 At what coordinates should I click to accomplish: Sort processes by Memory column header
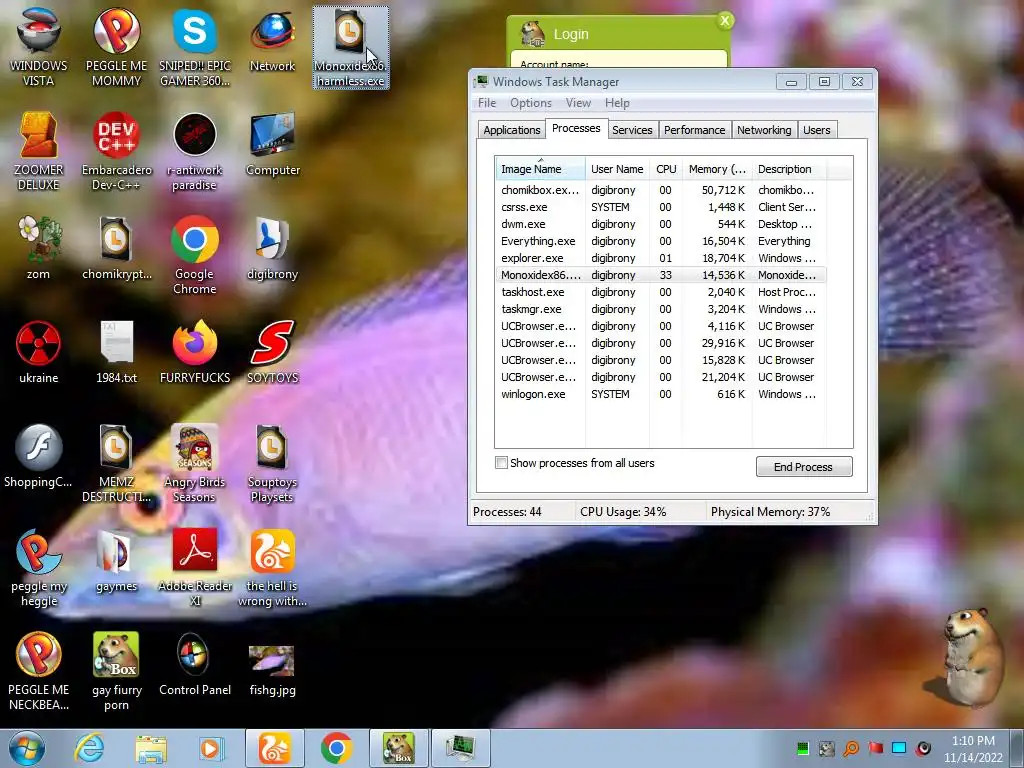(717, 169)
